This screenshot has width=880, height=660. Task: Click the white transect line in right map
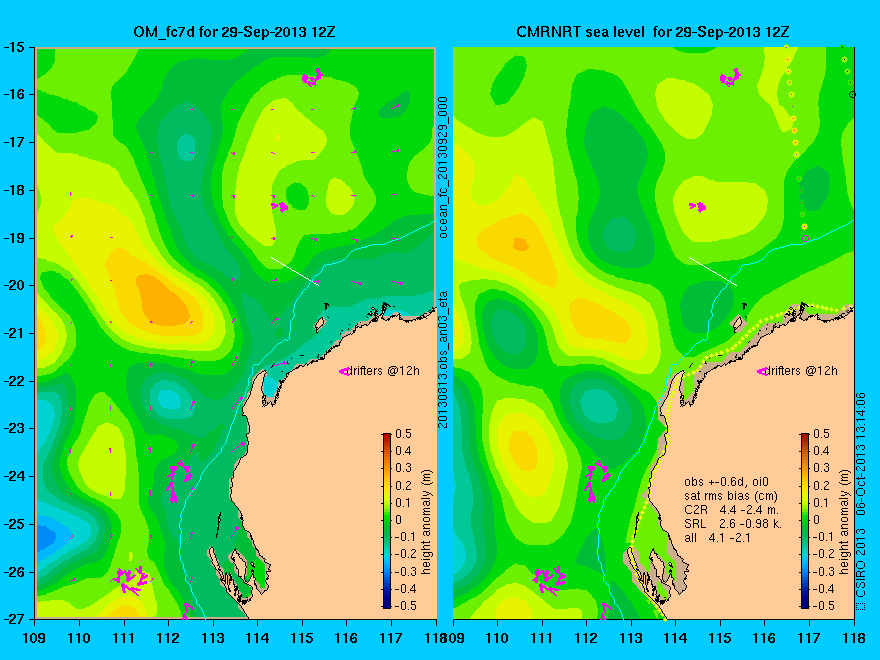point(713,271)
